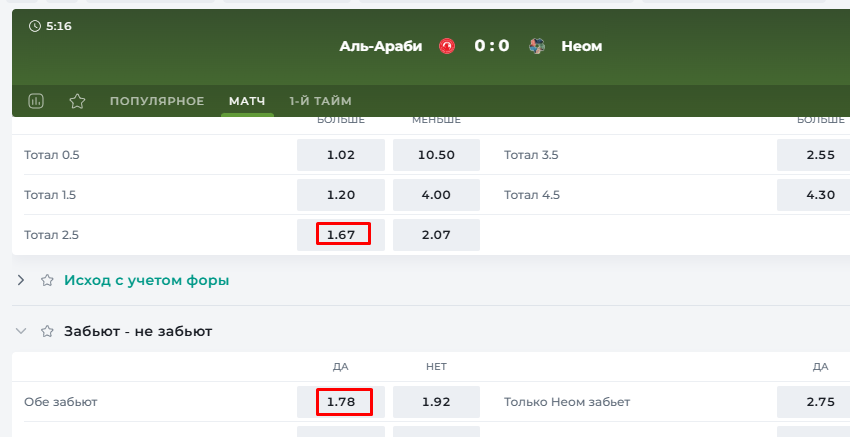
Task: Choose Обе забьют Нет at 1.92
Action: pyautogui.click(x=436, y=402)
